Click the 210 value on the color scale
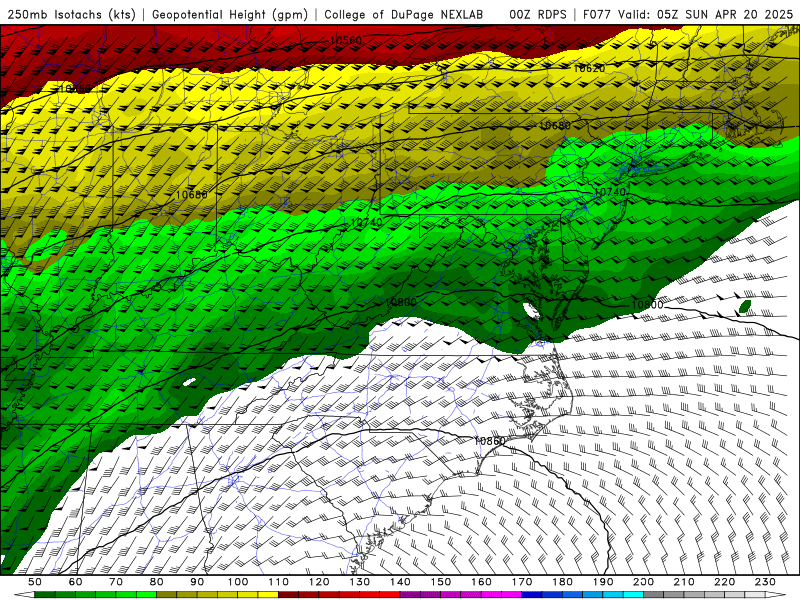This screenshot has width=800, height=600. tap(684, 582)
